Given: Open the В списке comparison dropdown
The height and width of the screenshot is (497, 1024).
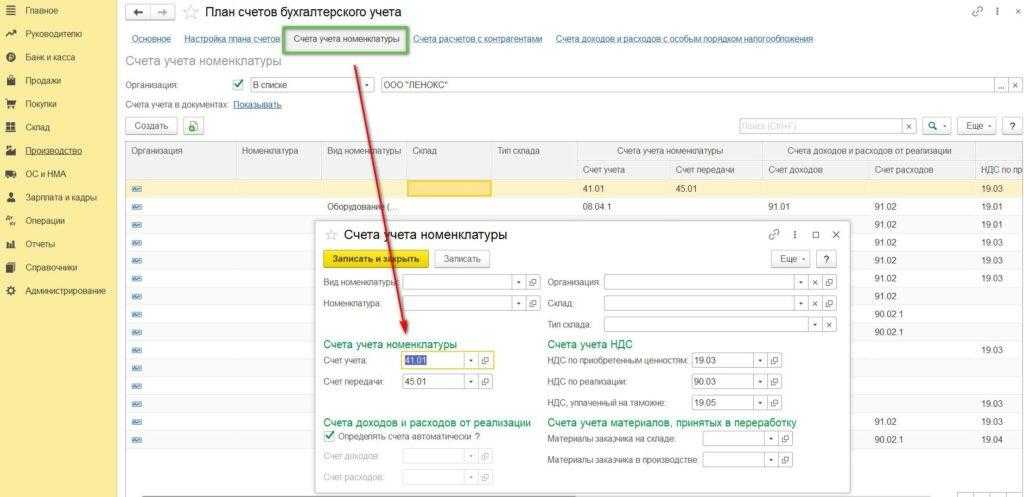Looking at the screenshot, I should pos(368,85).
